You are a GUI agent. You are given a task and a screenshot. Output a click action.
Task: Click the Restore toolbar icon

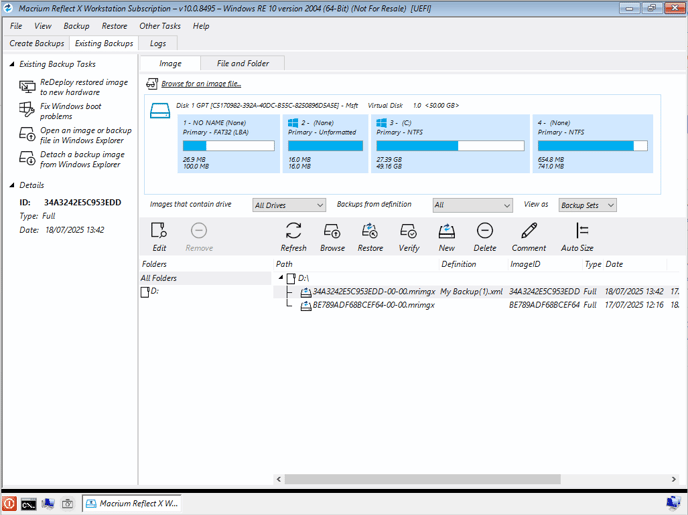[370, 231]
